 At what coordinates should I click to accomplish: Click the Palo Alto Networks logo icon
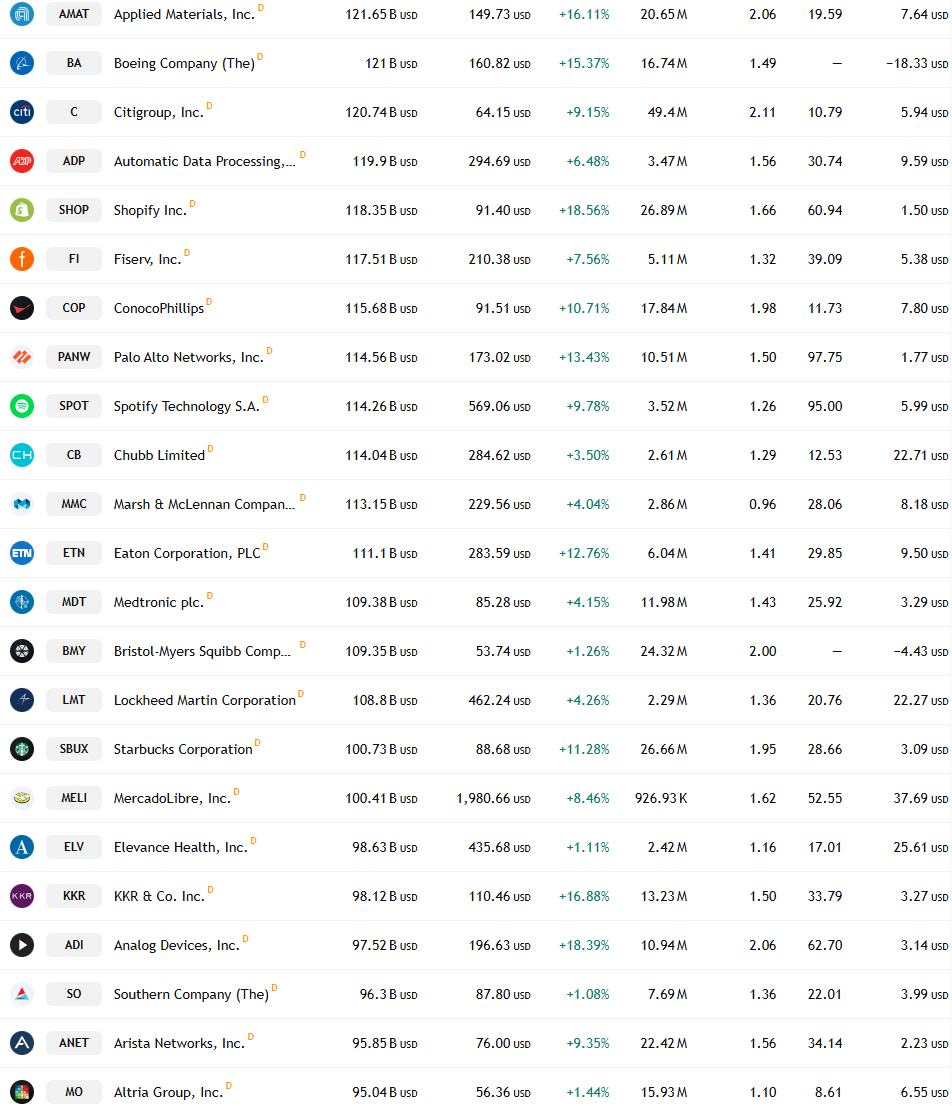(x=22, y=357)
